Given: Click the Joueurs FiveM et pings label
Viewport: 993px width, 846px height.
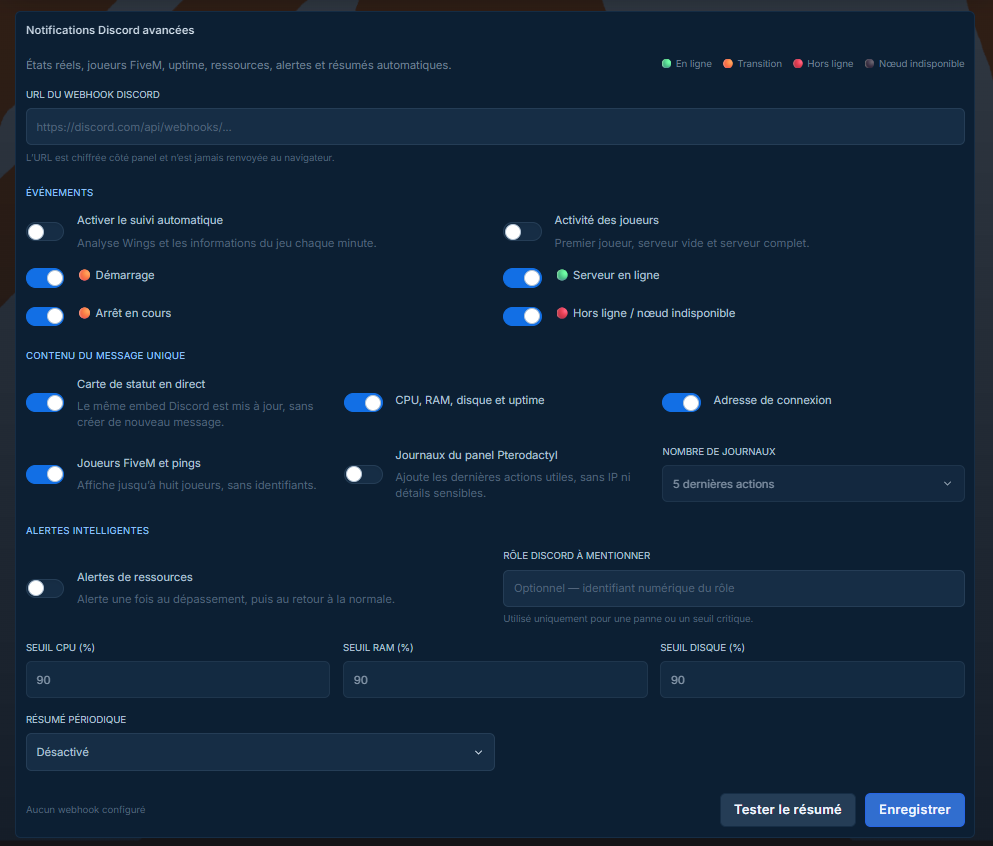Looking at the screenshot, I should click(139, 463).
